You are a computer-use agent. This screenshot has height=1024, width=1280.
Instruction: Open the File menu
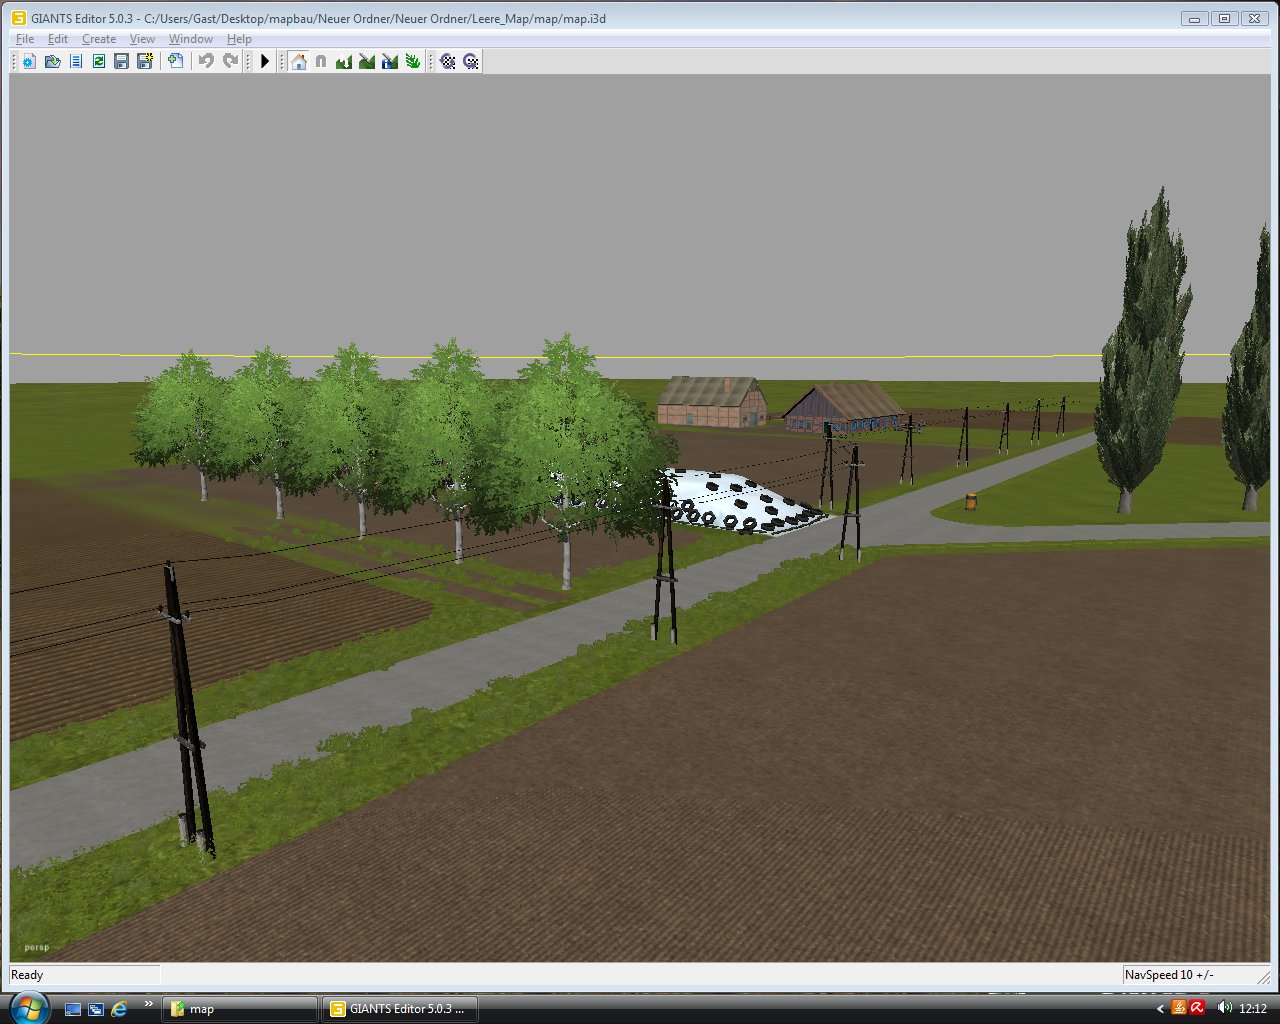point(25,39)
